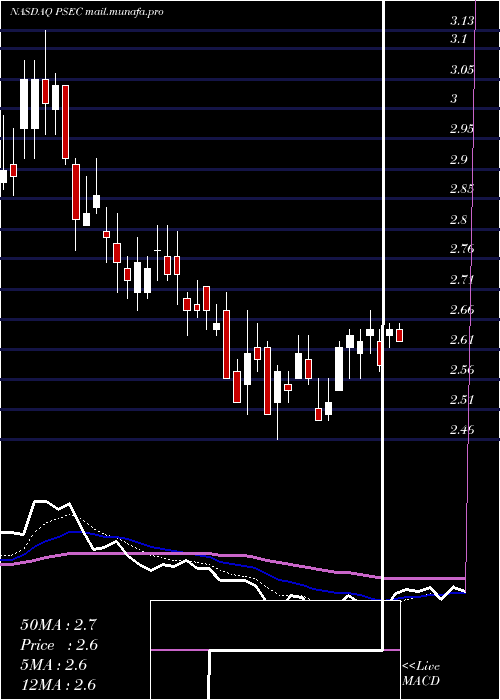This screenshot has width=500, height=700.
Task: Click the 3.13 price axis label
Action: 462,21
